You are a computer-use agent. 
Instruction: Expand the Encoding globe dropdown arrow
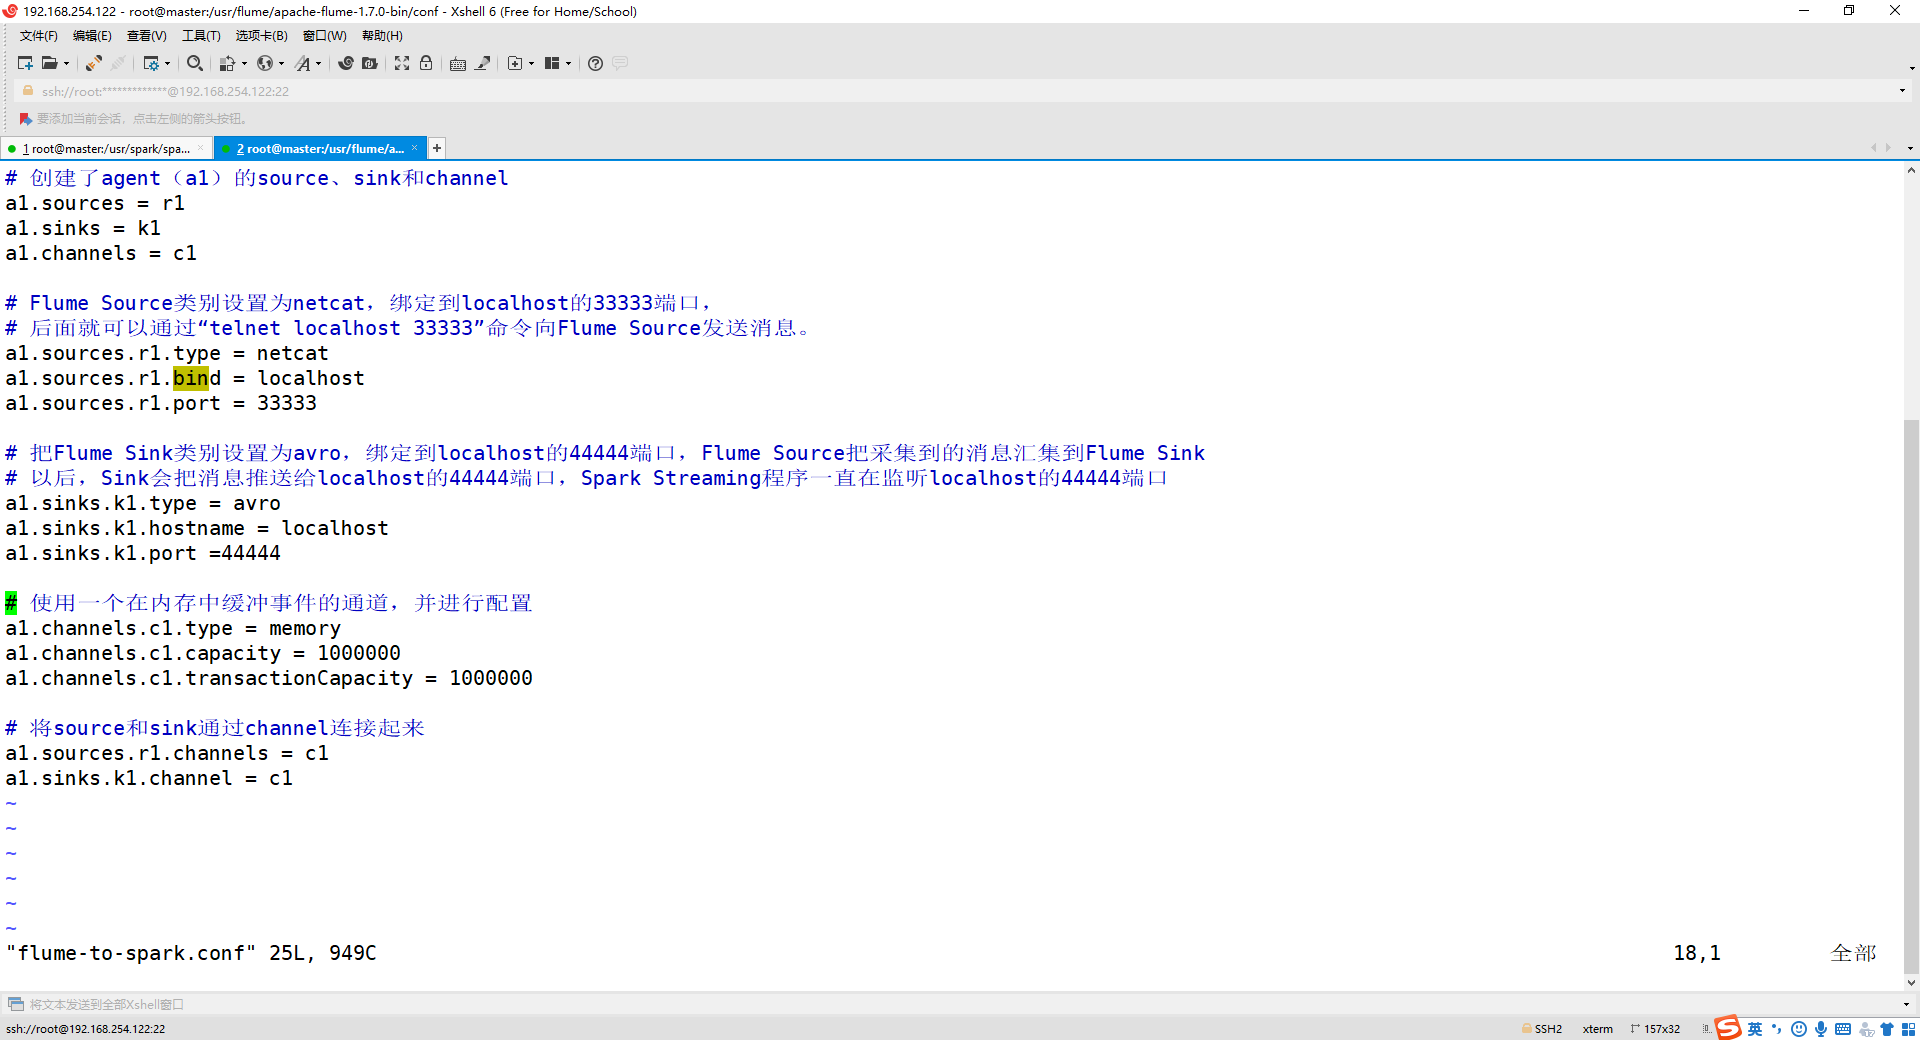click(x=281, y=63)
